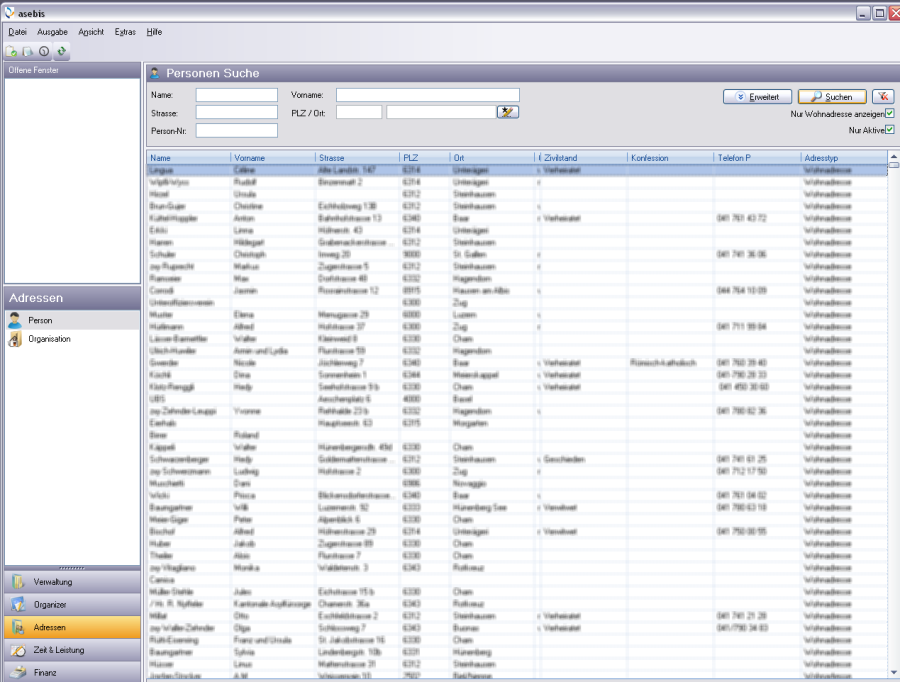900x682 pixels.
Task: Uncheck the Nur Aktive checkbox
Action: (889, 130)
